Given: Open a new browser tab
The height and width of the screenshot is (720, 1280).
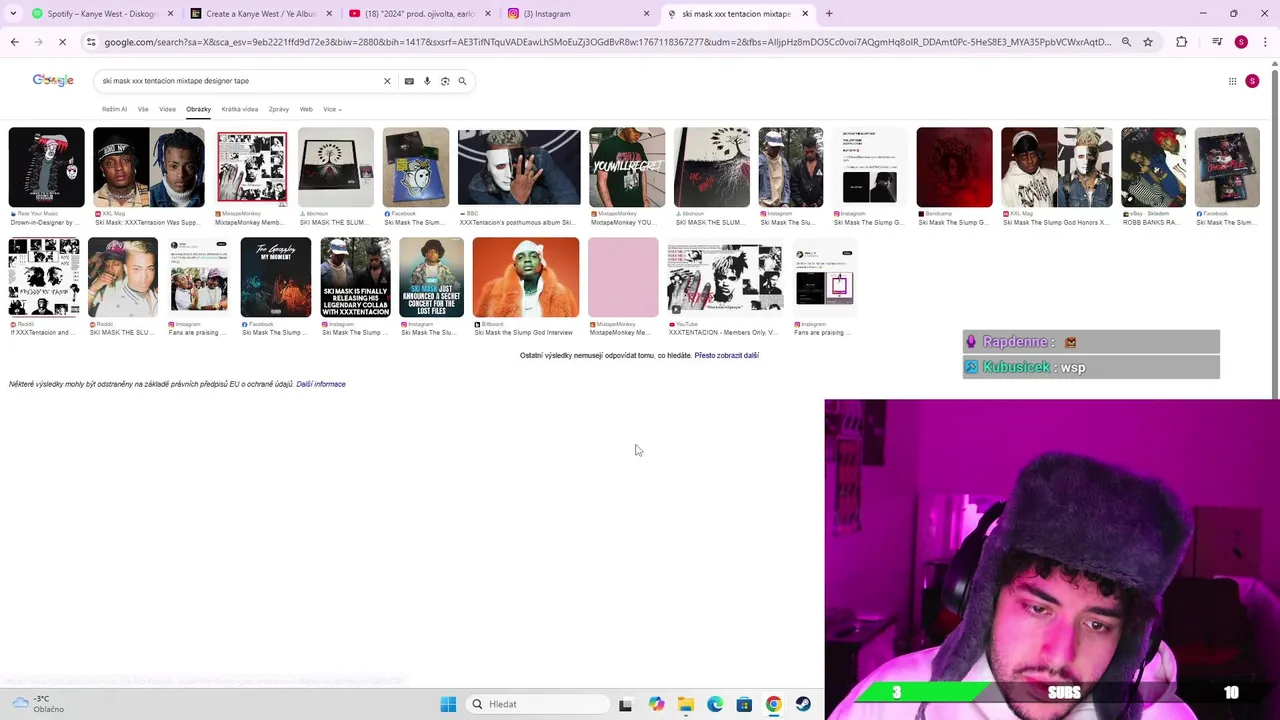Looking at the screenshot, I should pyautogui.click(x=829, y=14).
